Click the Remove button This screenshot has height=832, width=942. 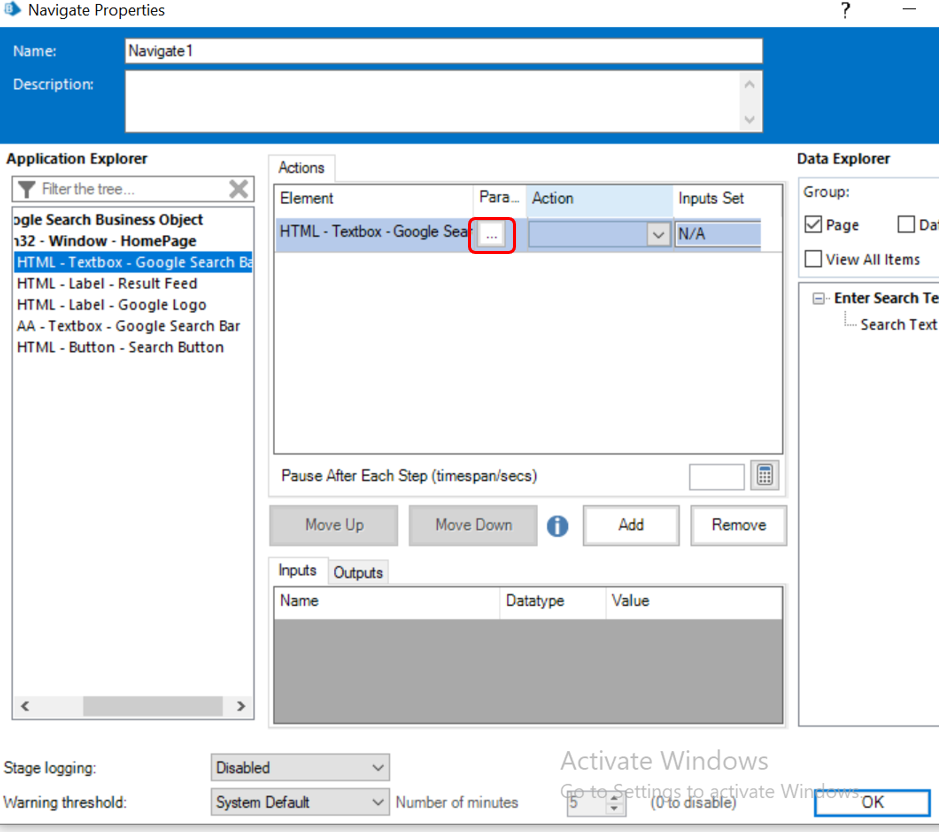click(x=738, y=525)
